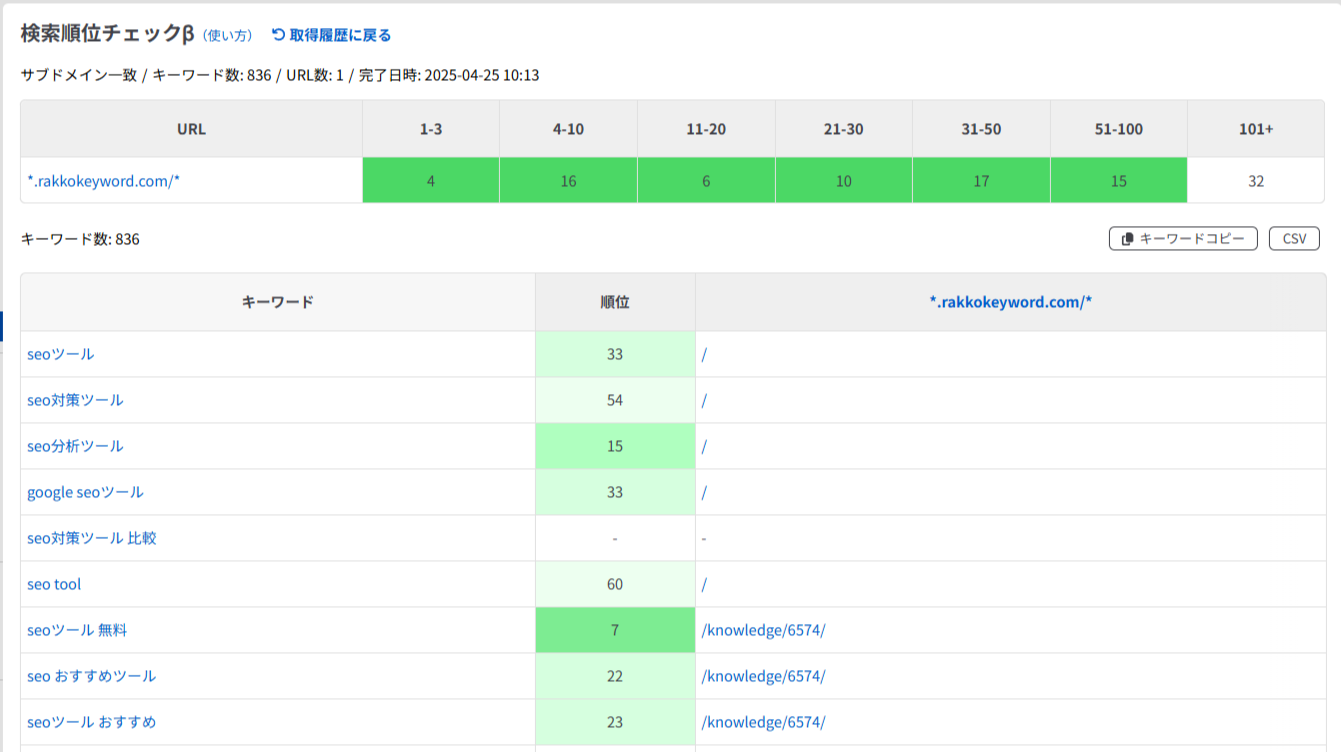Open the *.rakkokeyword.com/* link in summary table
This screenshot has width=1341, height=752.
[x=103, y=181]
